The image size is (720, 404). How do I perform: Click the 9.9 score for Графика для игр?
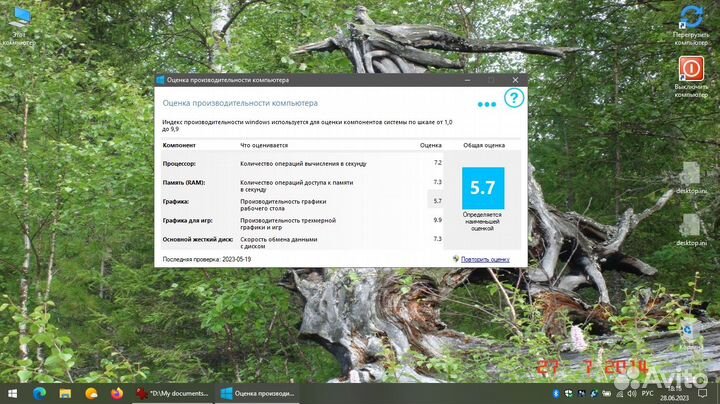pos(438,220)
